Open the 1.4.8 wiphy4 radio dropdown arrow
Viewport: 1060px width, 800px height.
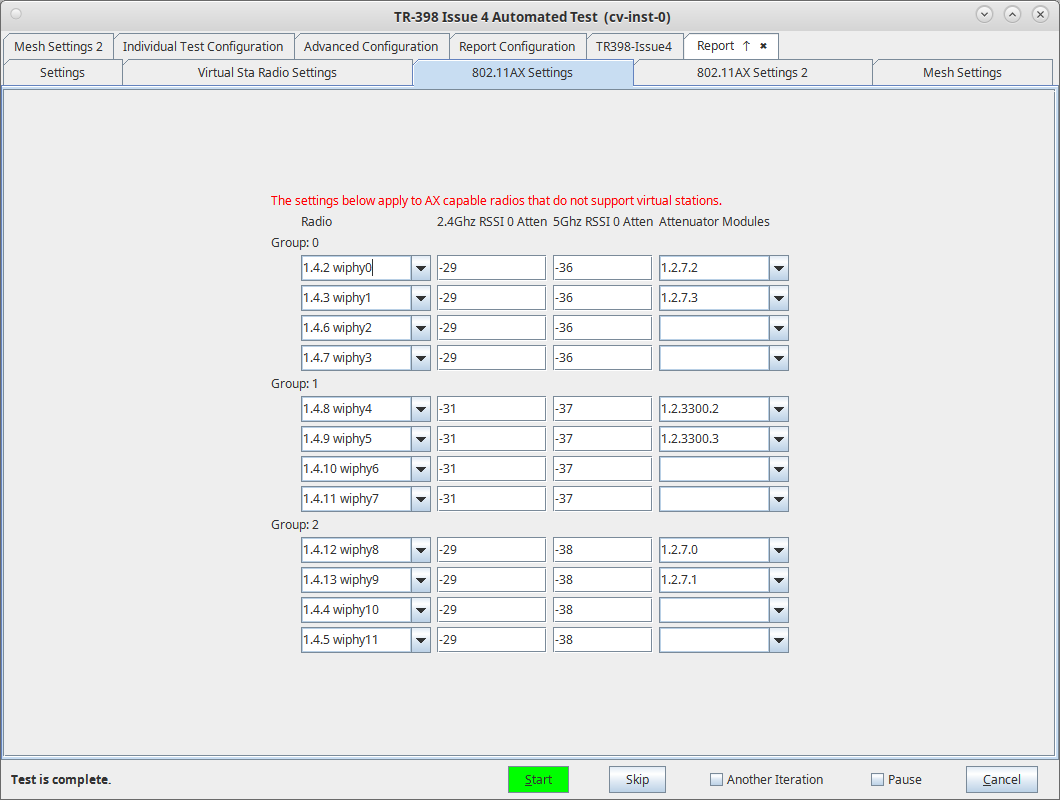pyautogui.click(x=420, y=409)
